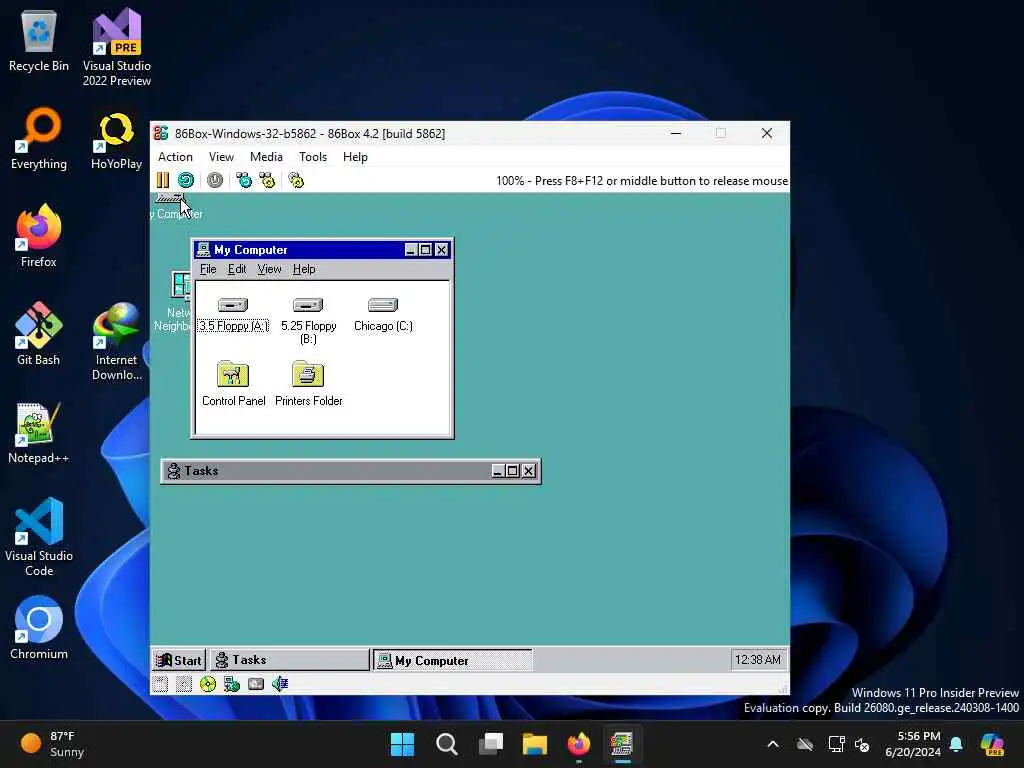
Task: Maximize the Tasks window
Action: [513, 471]
